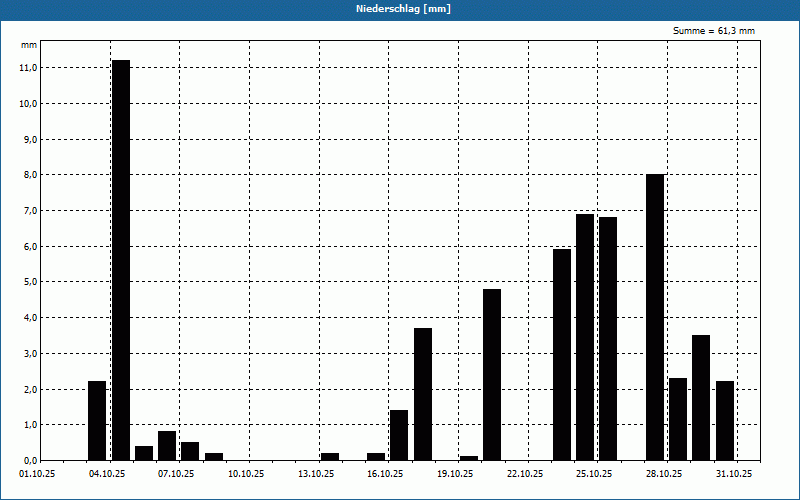Viewport: 800px width, 500px height.
Task: Select the 0,8 mm bar left of 07.10.25
Action: [x=167, y=446]
